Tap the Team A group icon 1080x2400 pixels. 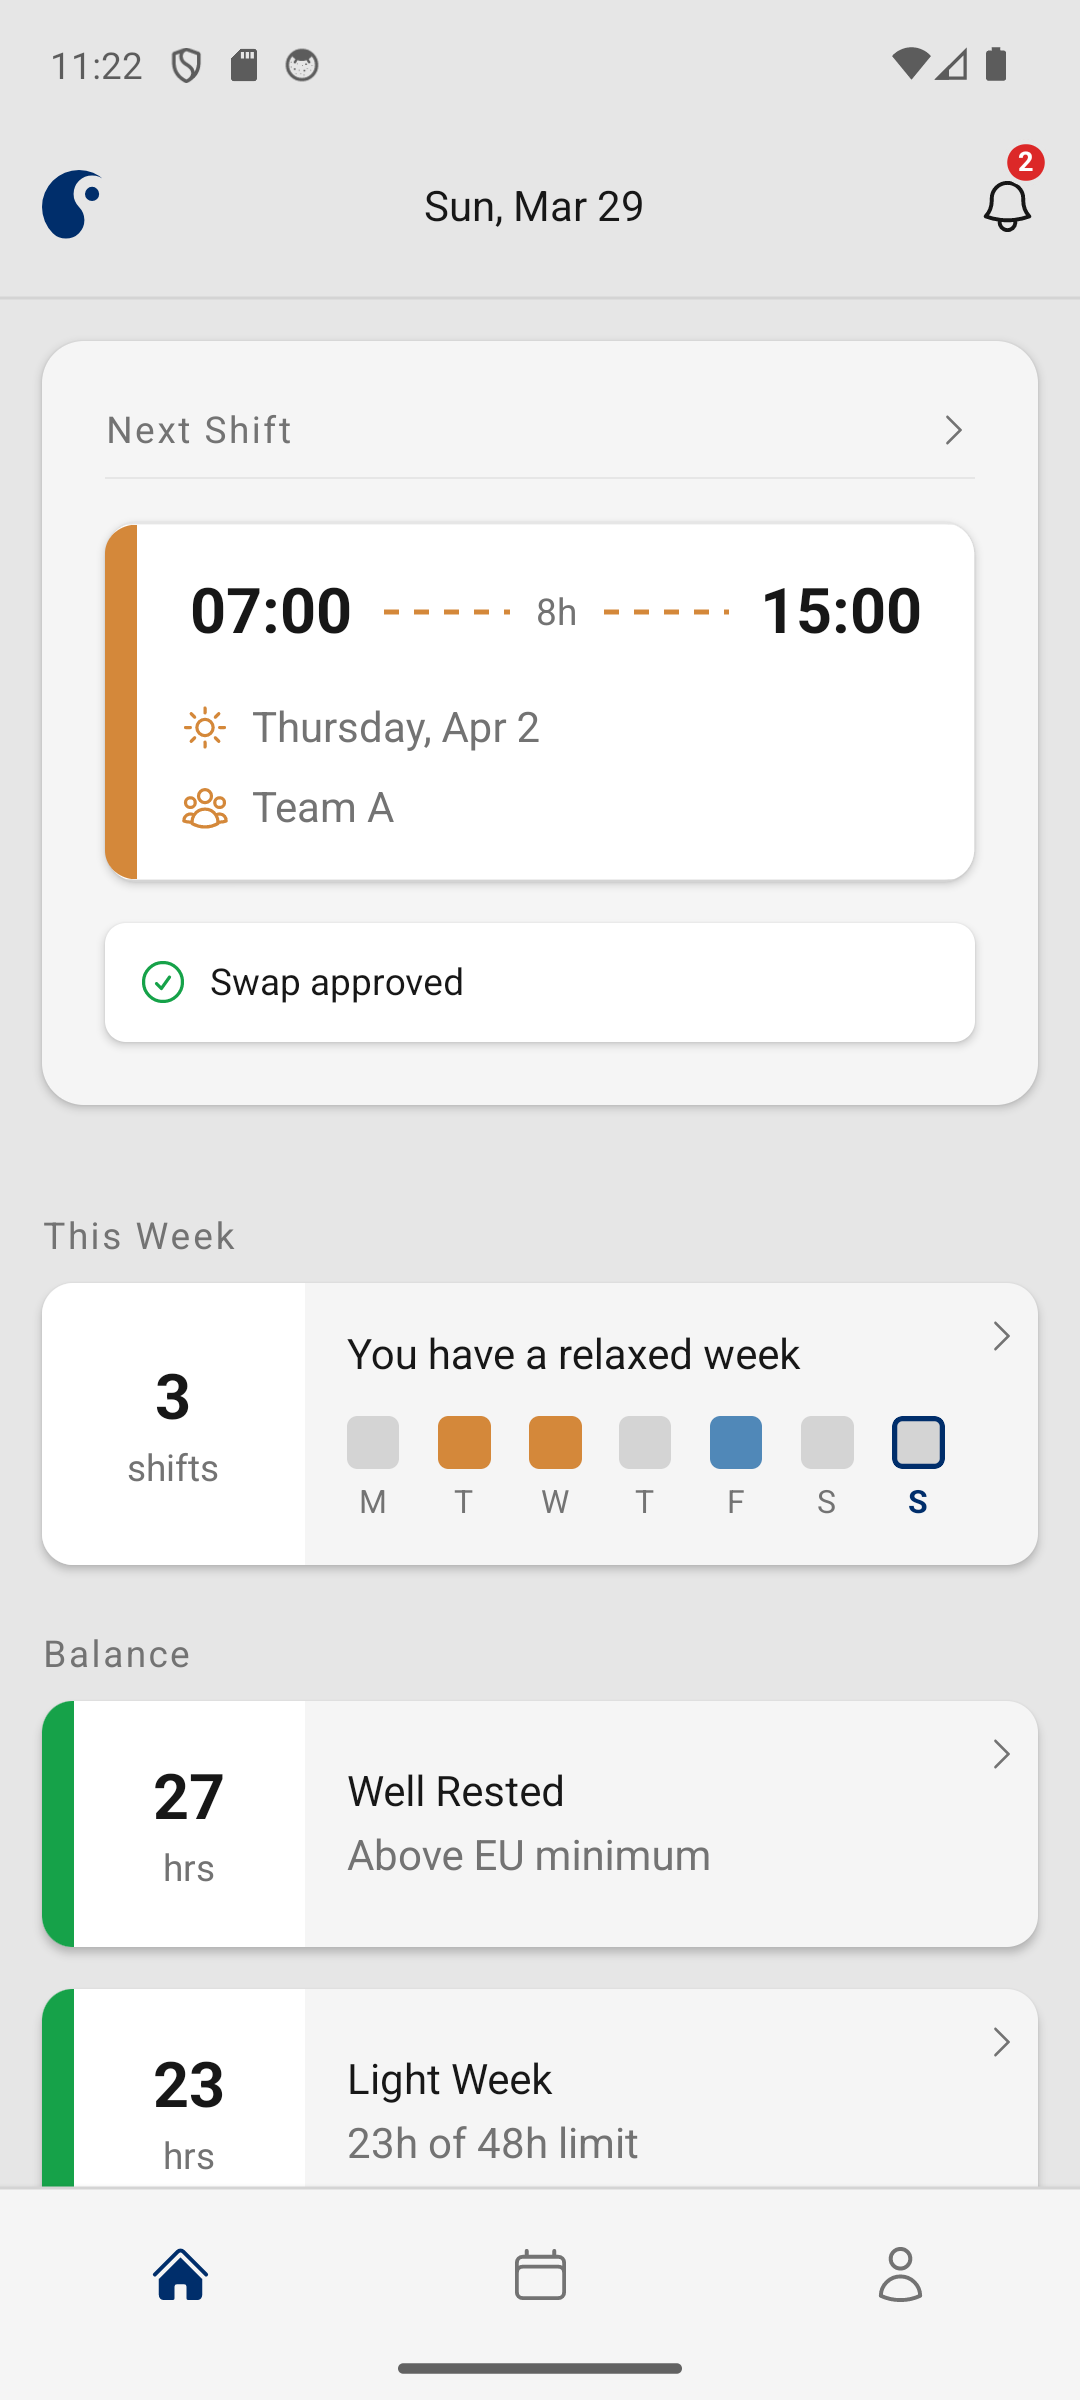[205, 808]
